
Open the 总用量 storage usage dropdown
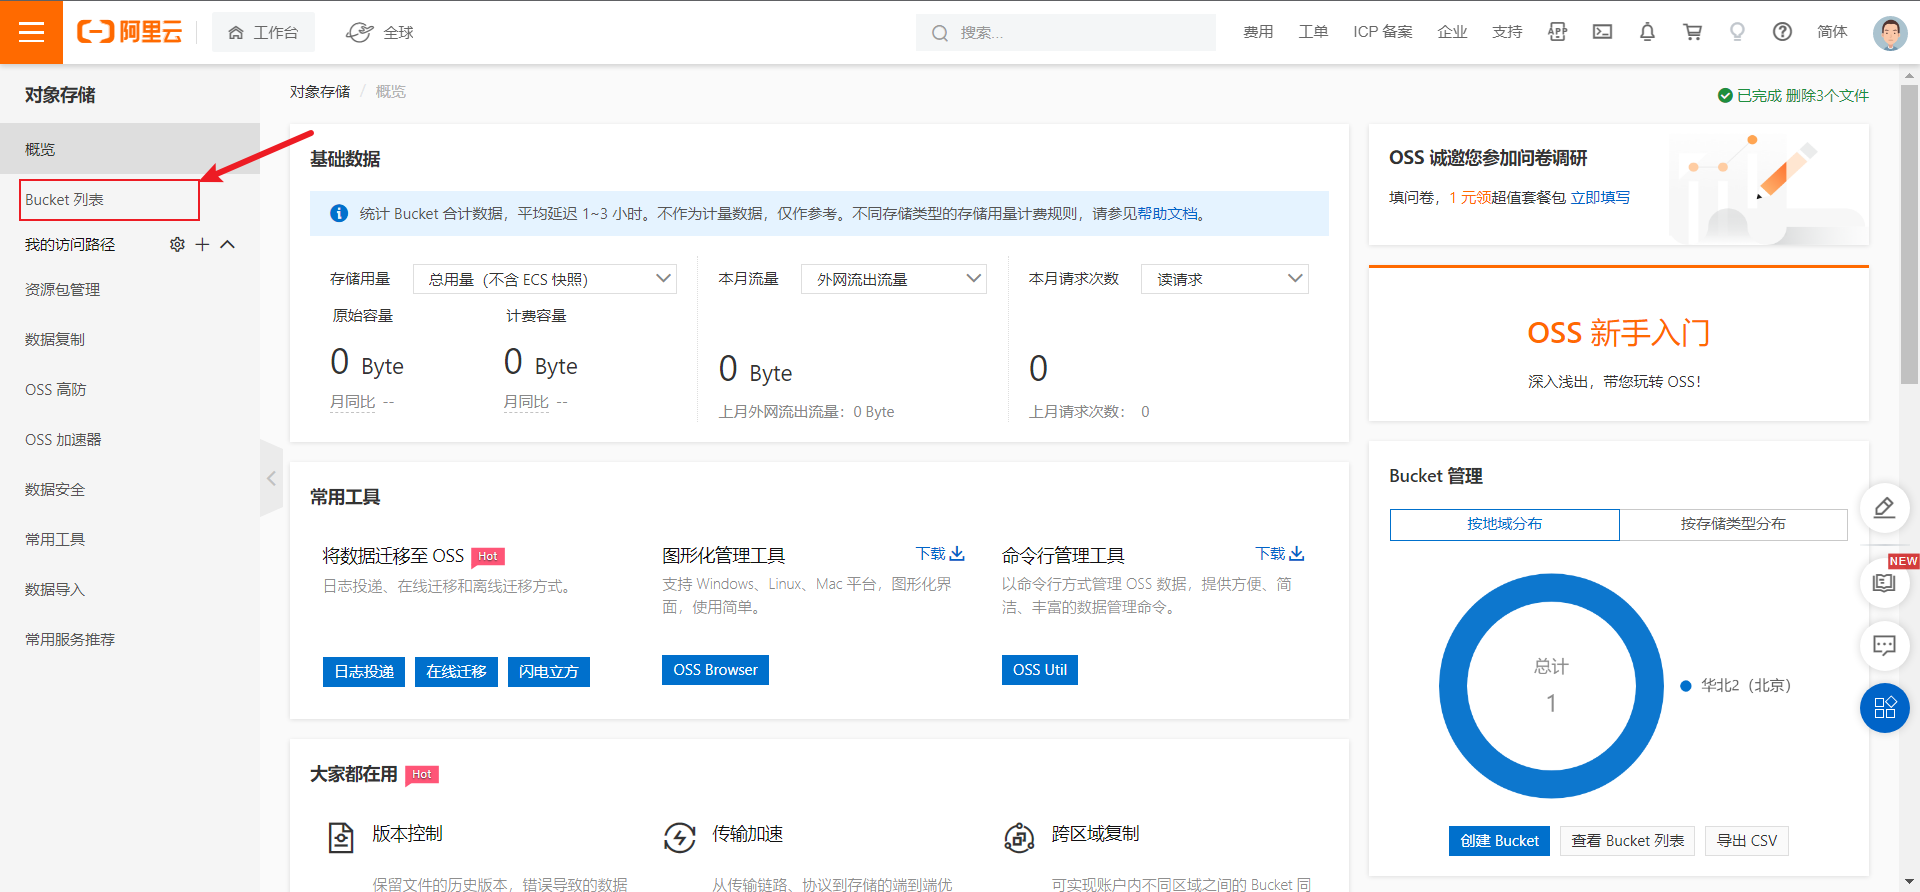[545, 279]
